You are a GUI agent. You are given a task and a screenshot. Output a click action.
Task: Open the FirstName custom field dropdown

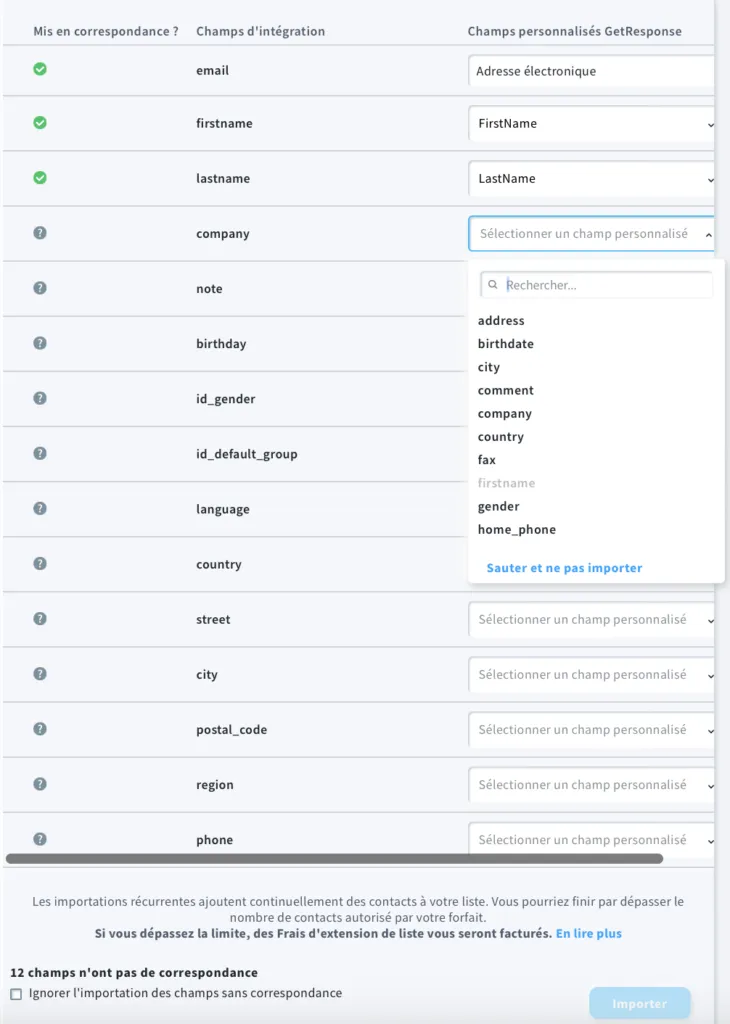pos(591,123)
